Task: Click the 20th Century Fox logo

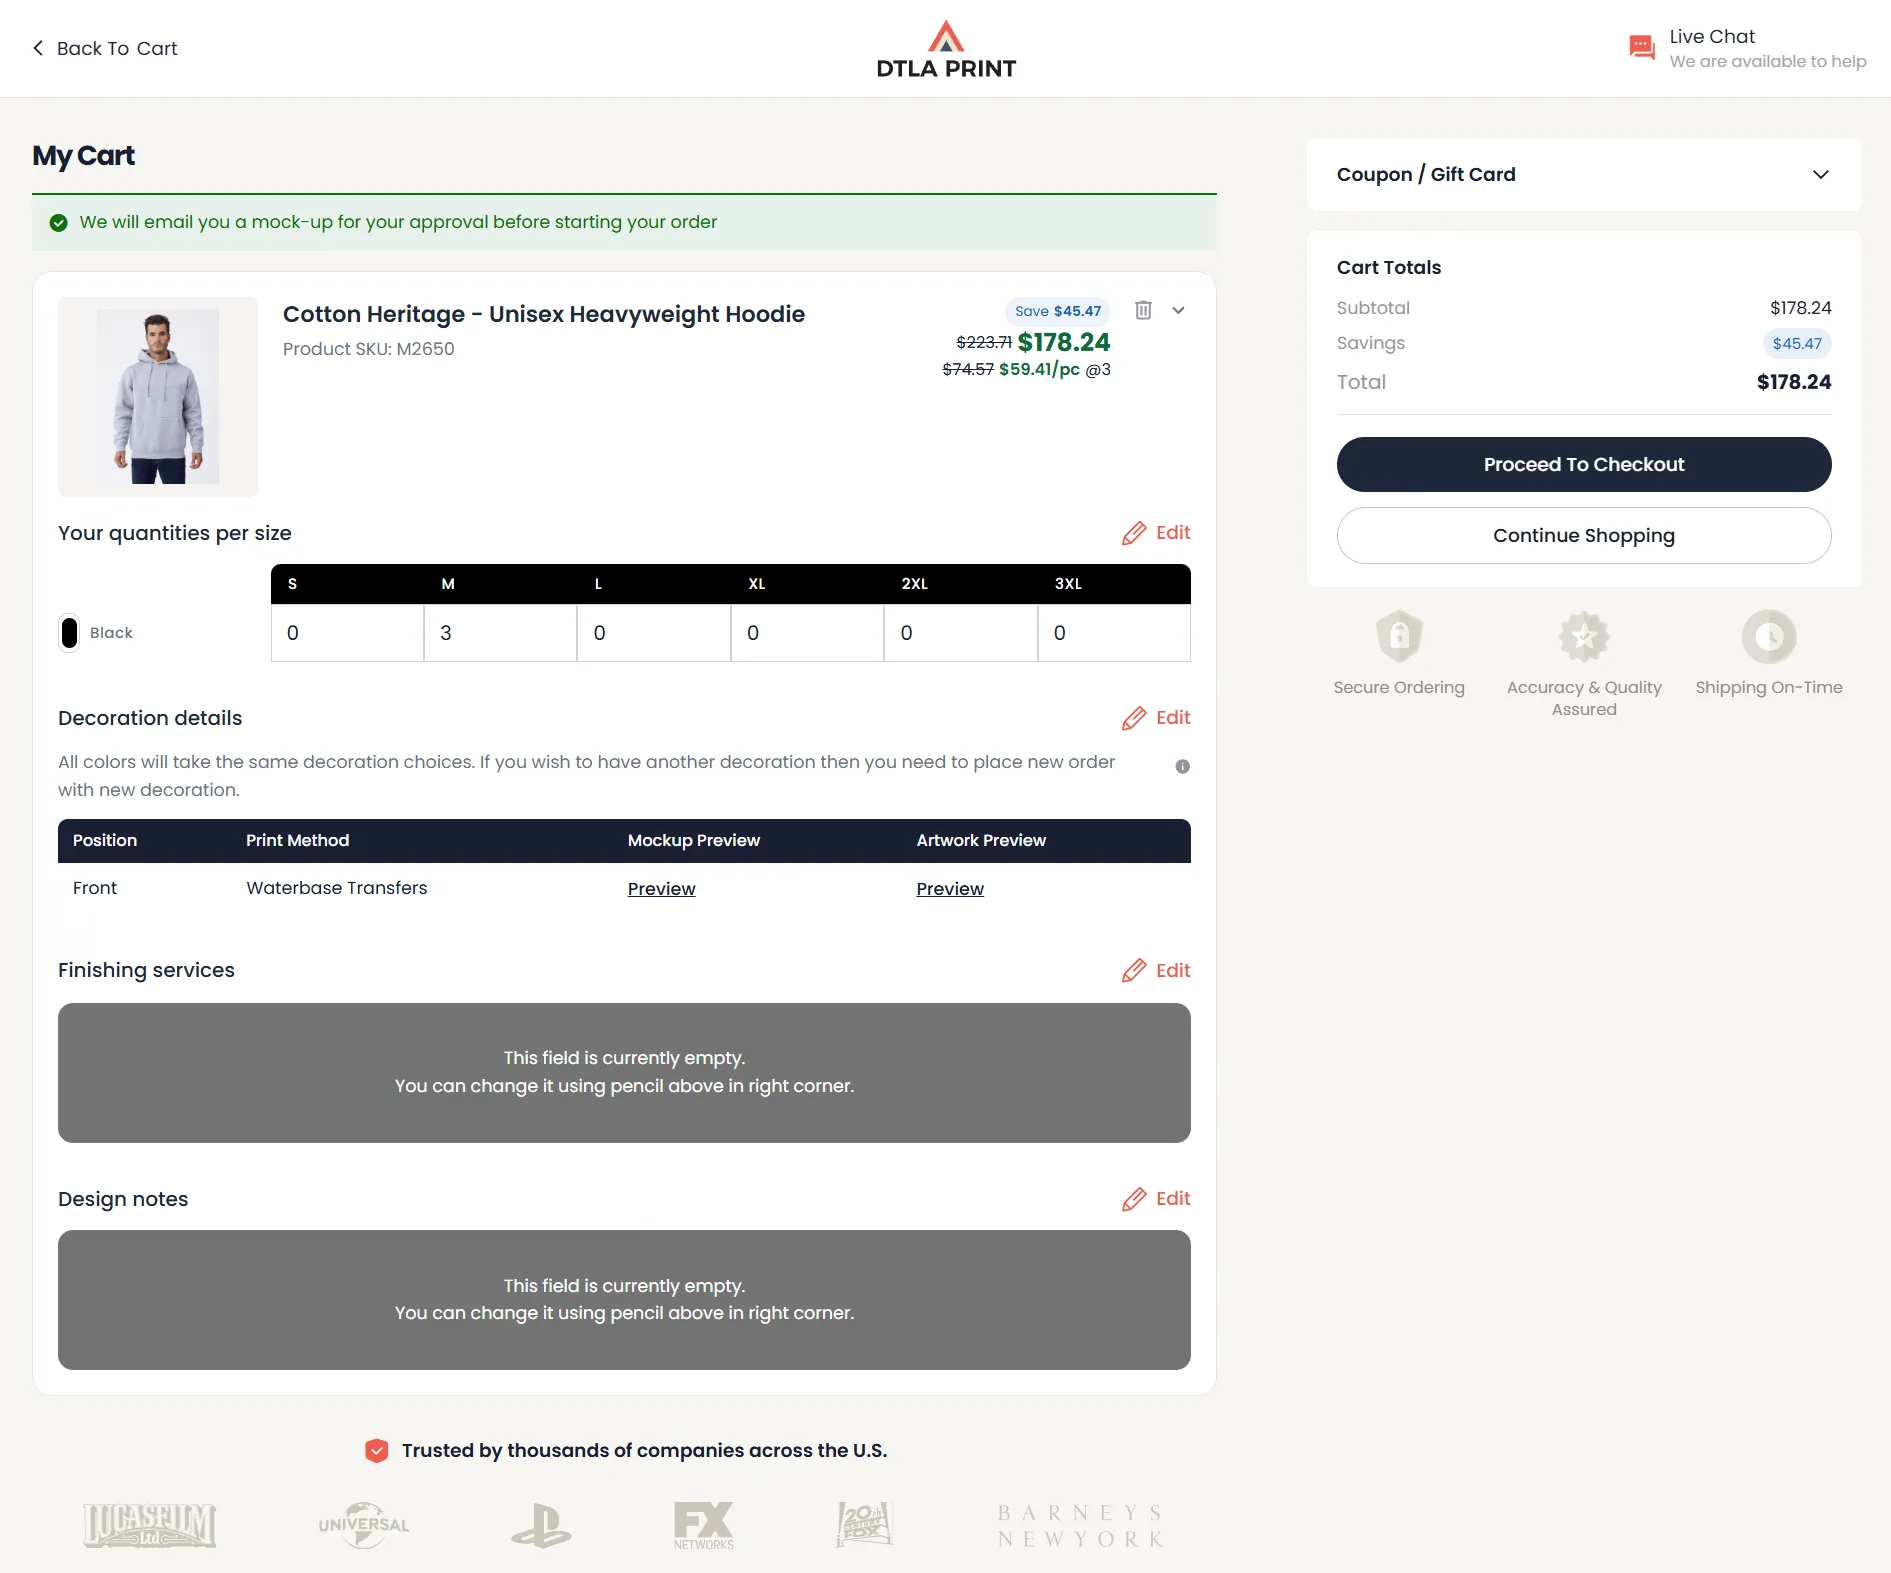Action: tap(864, 1525)
